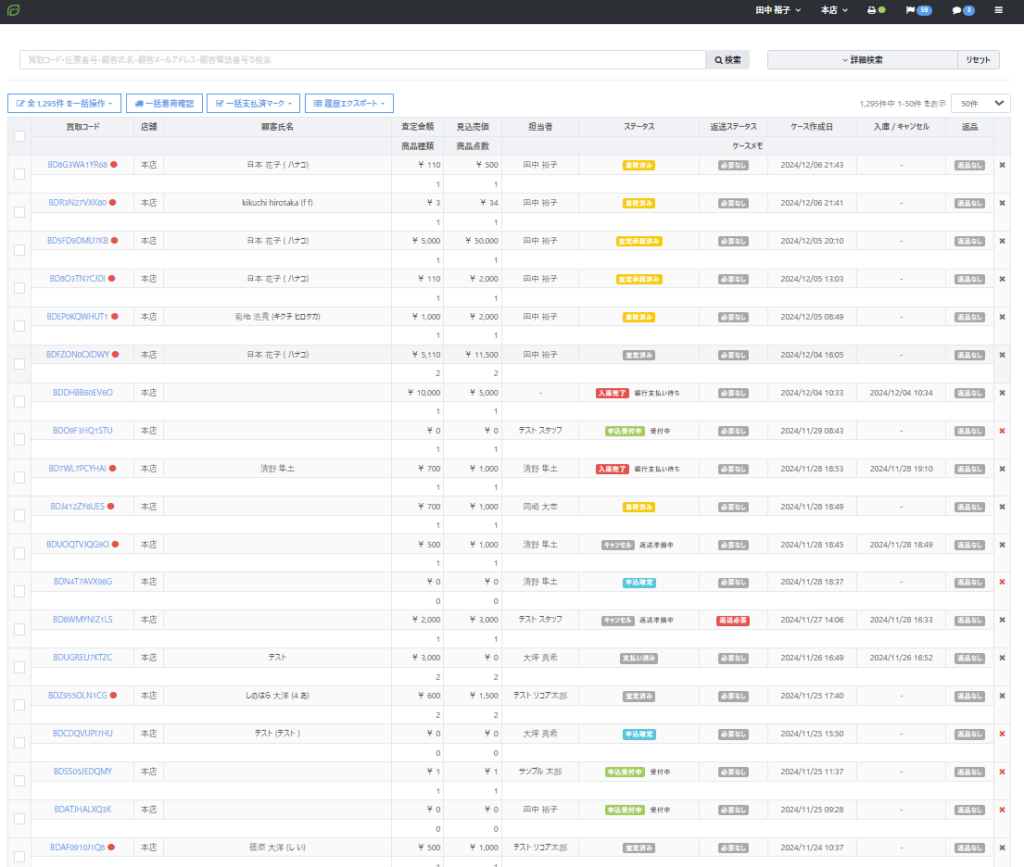Click delete X icon for row BD8G3WA1YR68

[x=1002, y=164]
